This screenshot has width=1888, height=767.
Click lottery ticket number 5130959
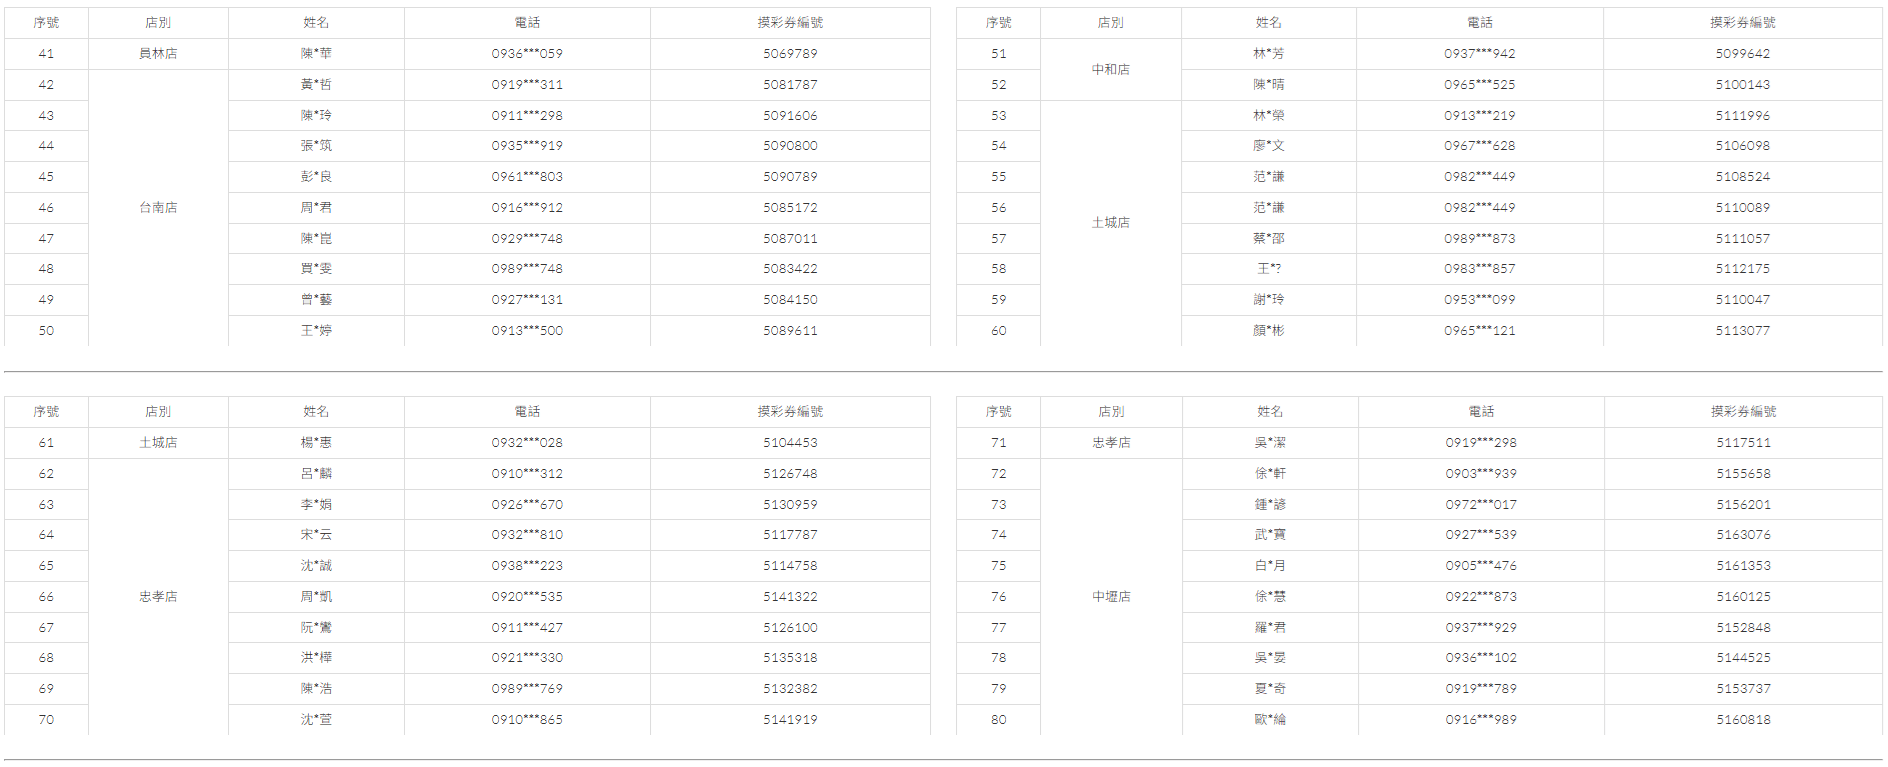[x=790, y=505]
